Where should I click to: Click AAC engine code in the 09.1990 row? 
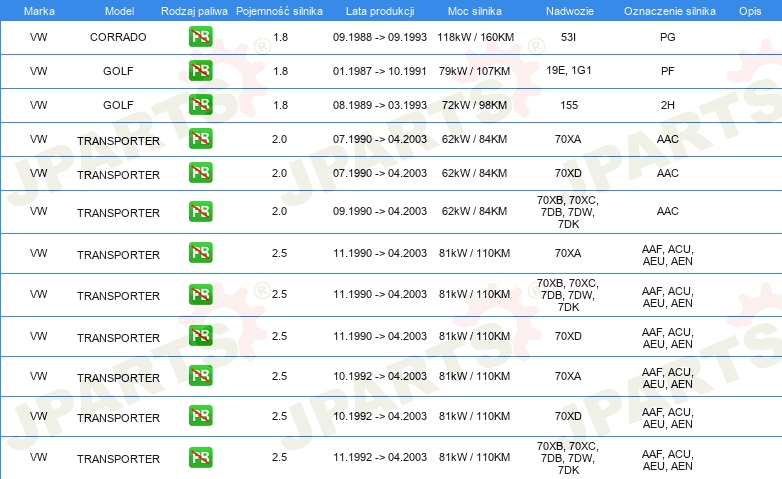pos(667,211)
